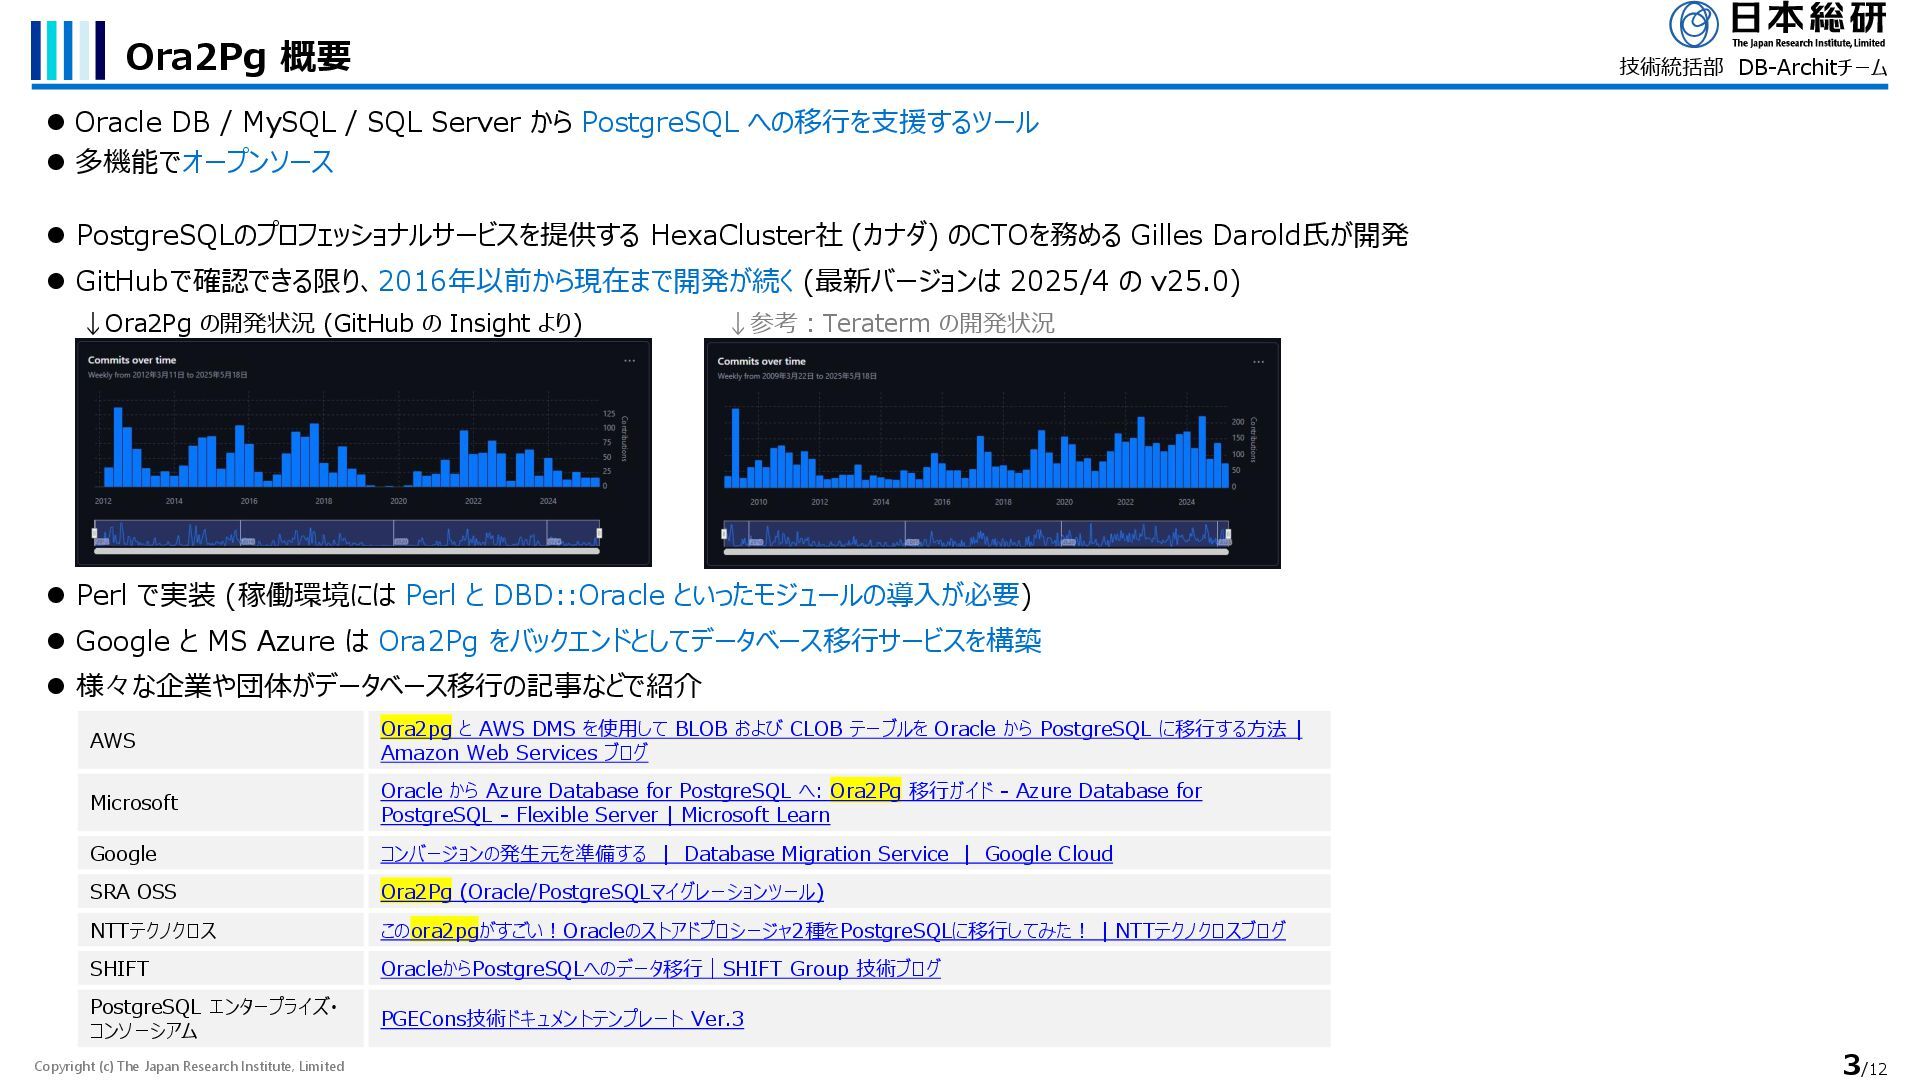
Task: Open the NTT TechnoCross blog article link
Action: [832, 931]
